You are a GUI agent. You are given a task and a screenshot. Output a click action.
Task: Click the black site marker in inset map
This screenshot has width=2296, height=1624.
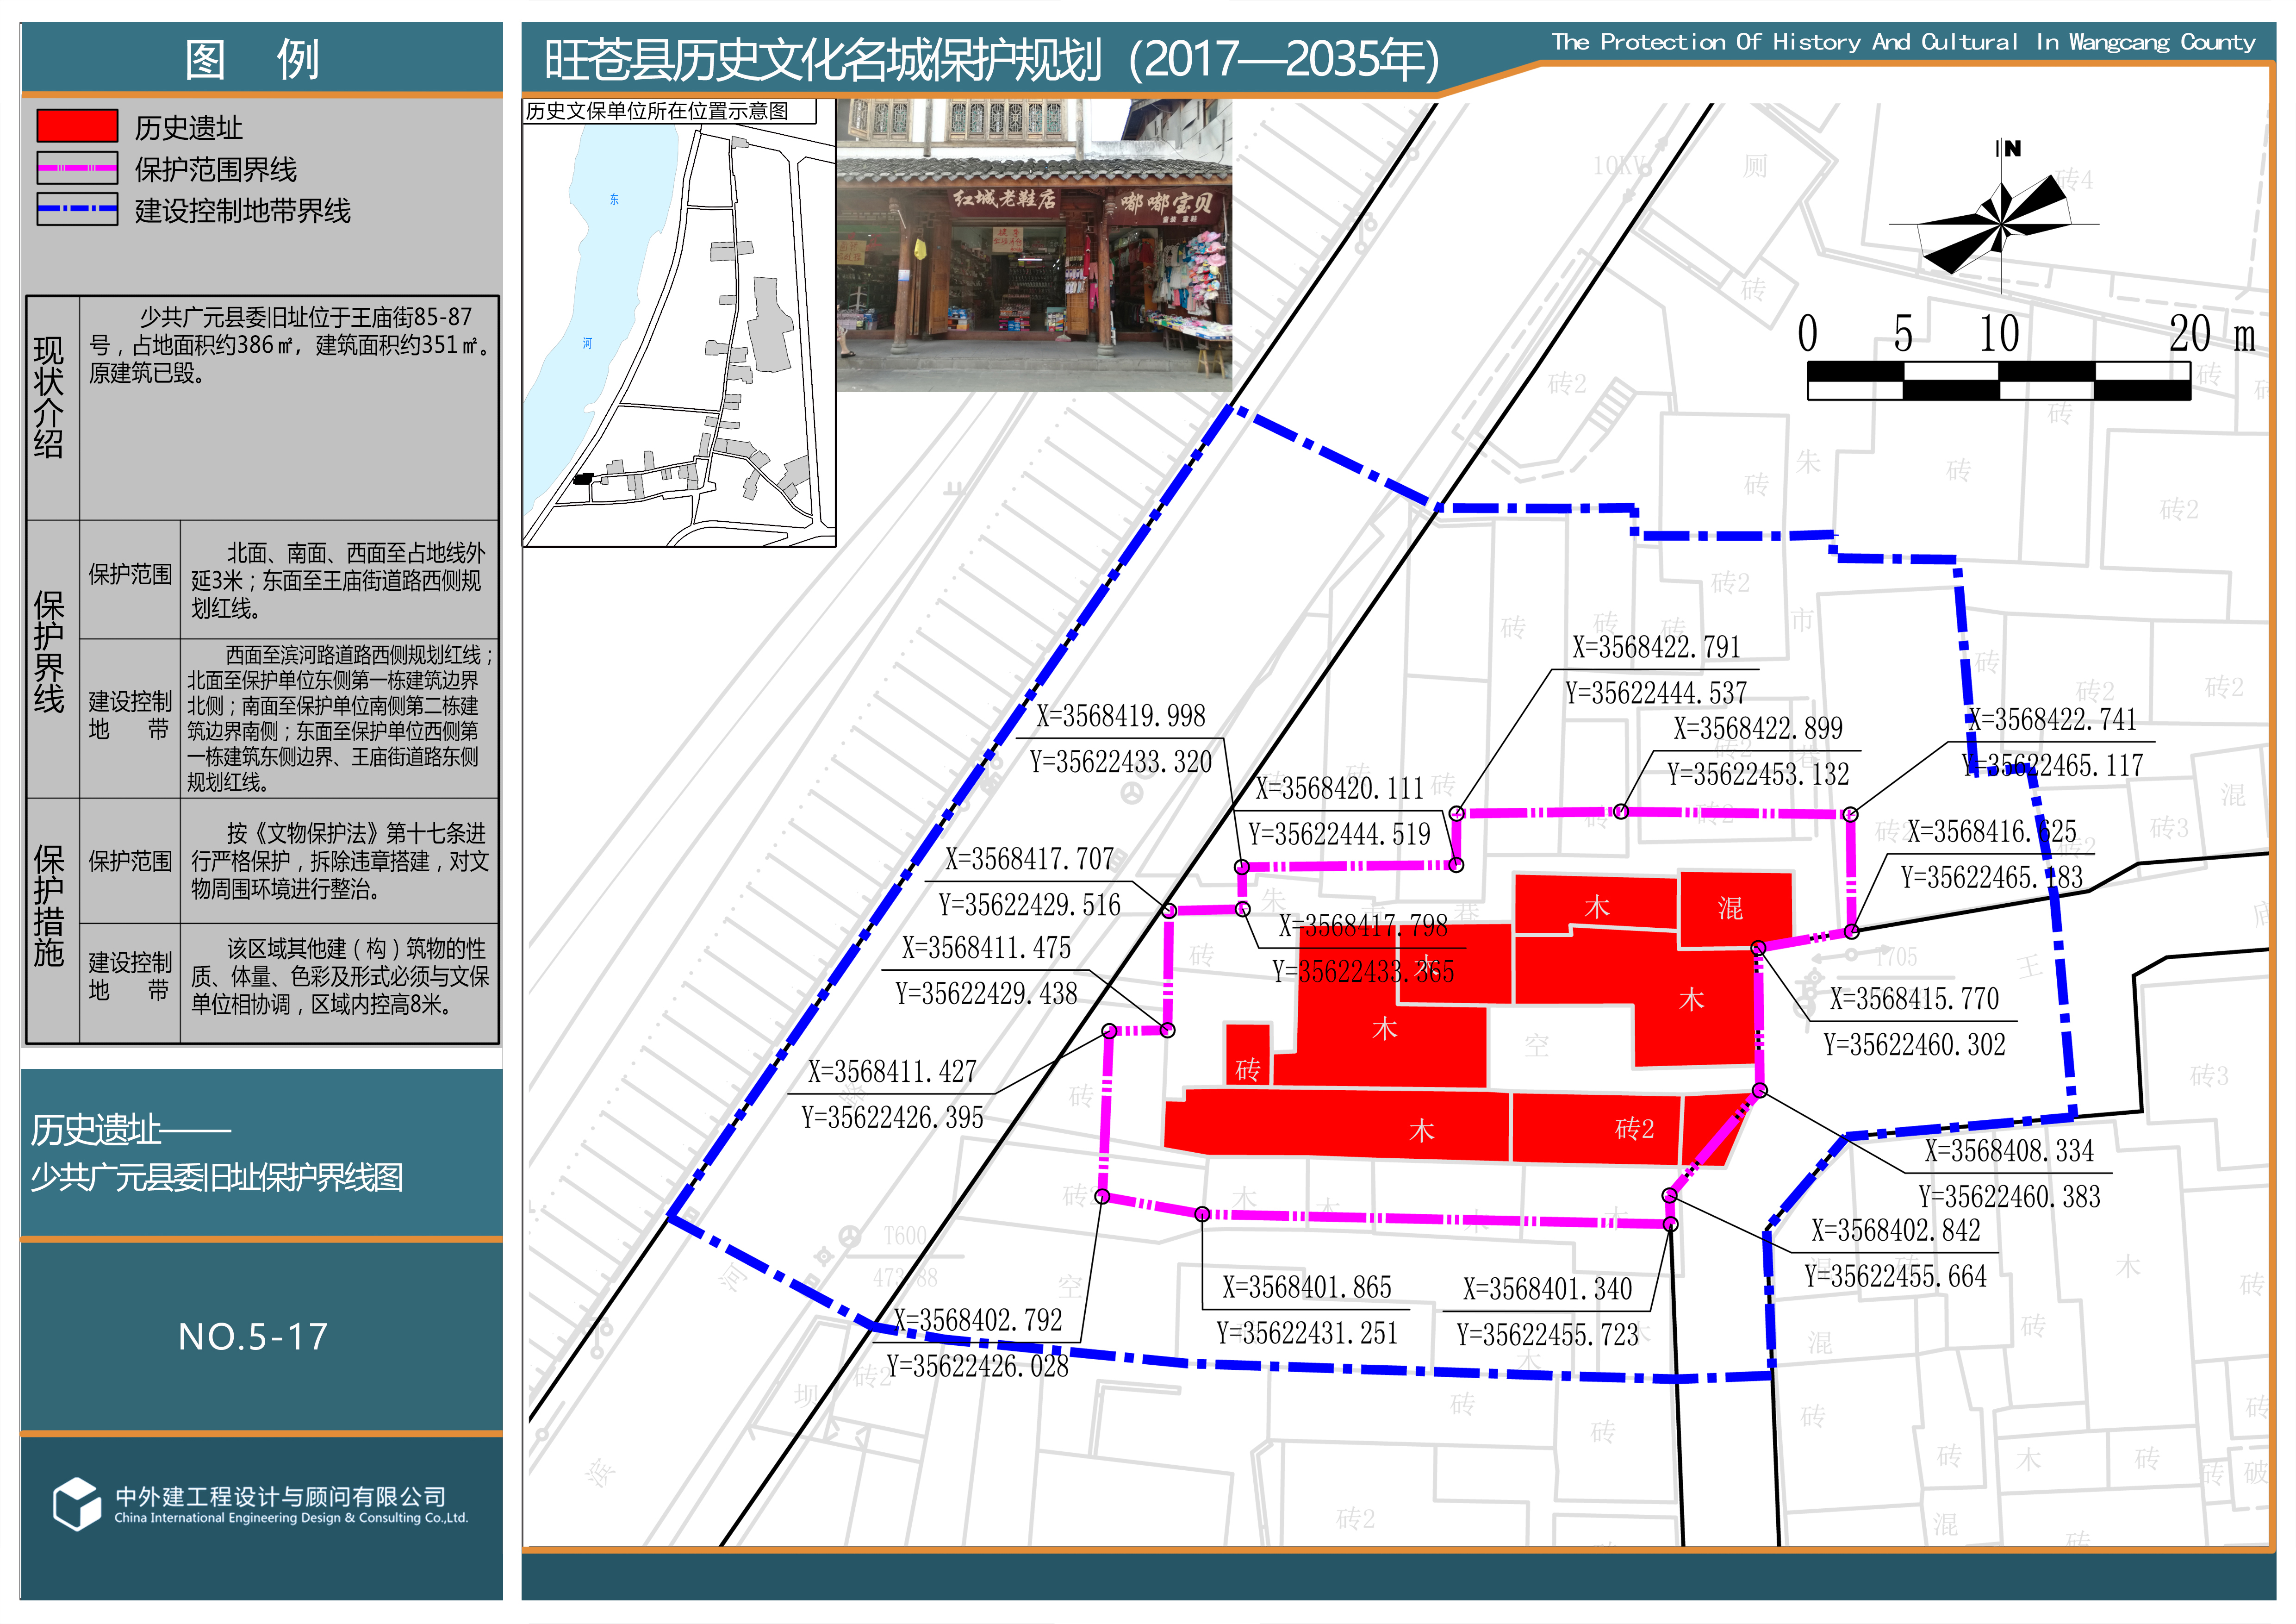click(x=583, y=479)
